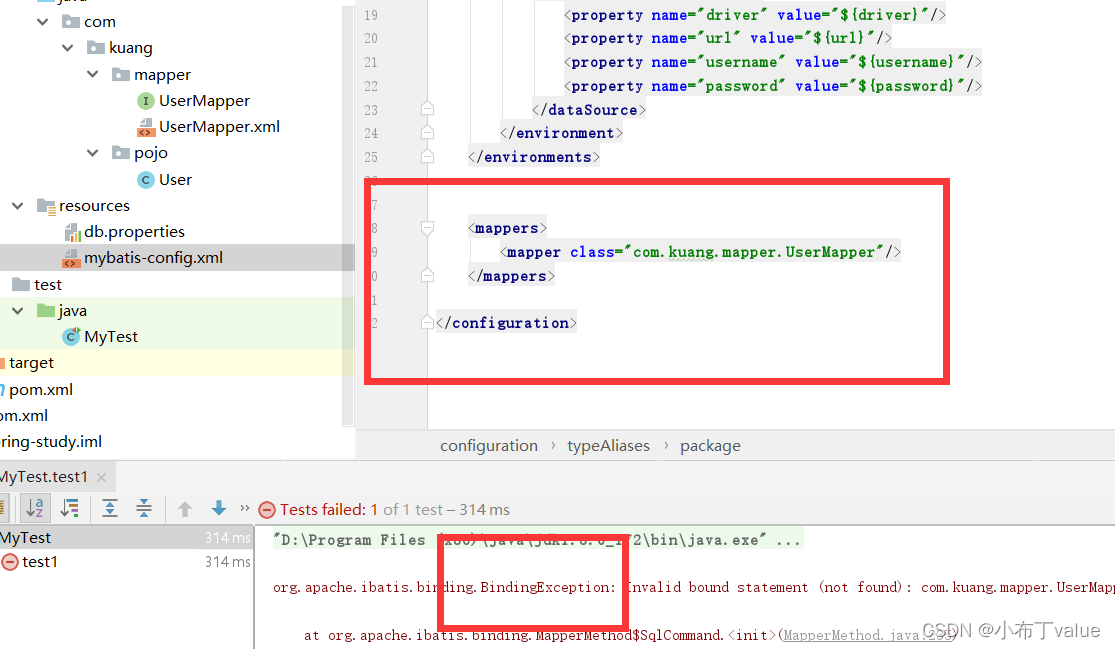The height and width of the screenshot is (649, 1115).
Task: Fold the closing environment tag at line 24
Action: coord(427,133)
